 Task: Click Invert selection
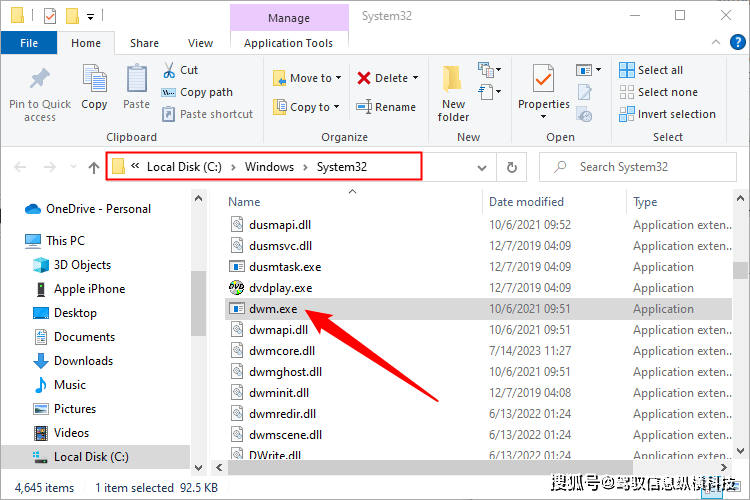click(x=667, y=114)
